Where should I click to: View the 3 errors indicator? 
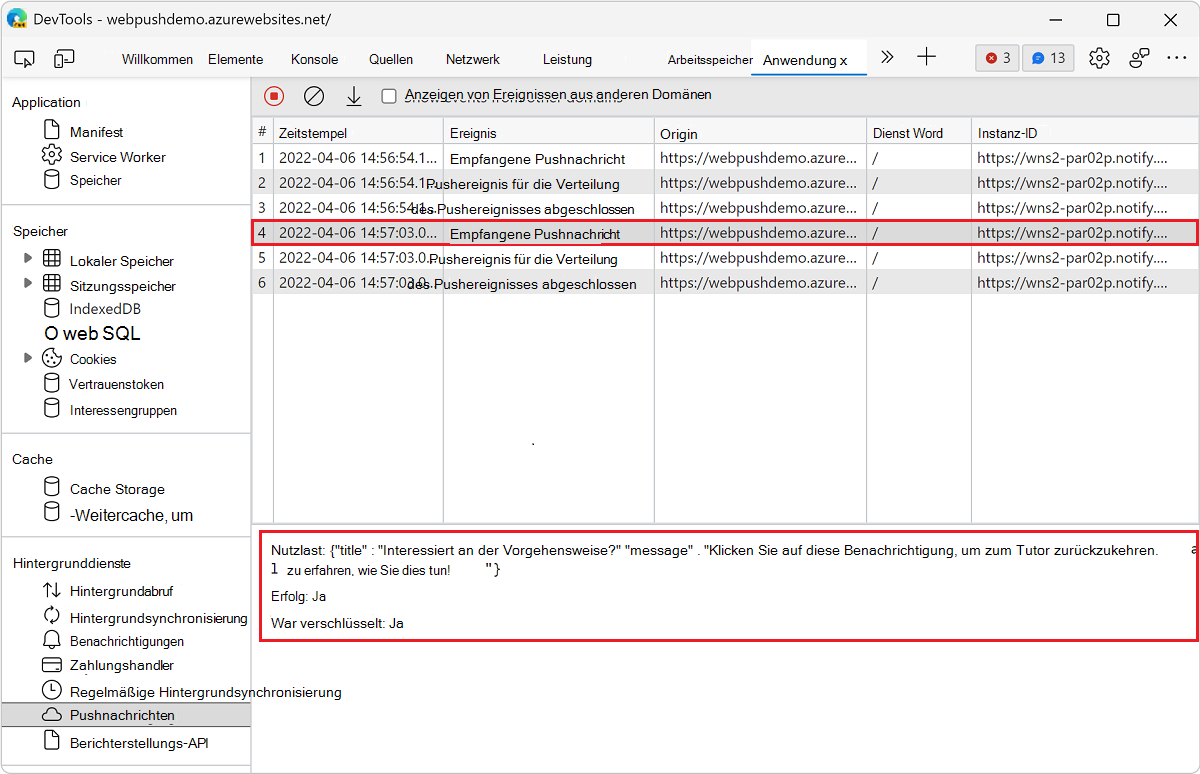pyautogui.click(x=996, y=58)
